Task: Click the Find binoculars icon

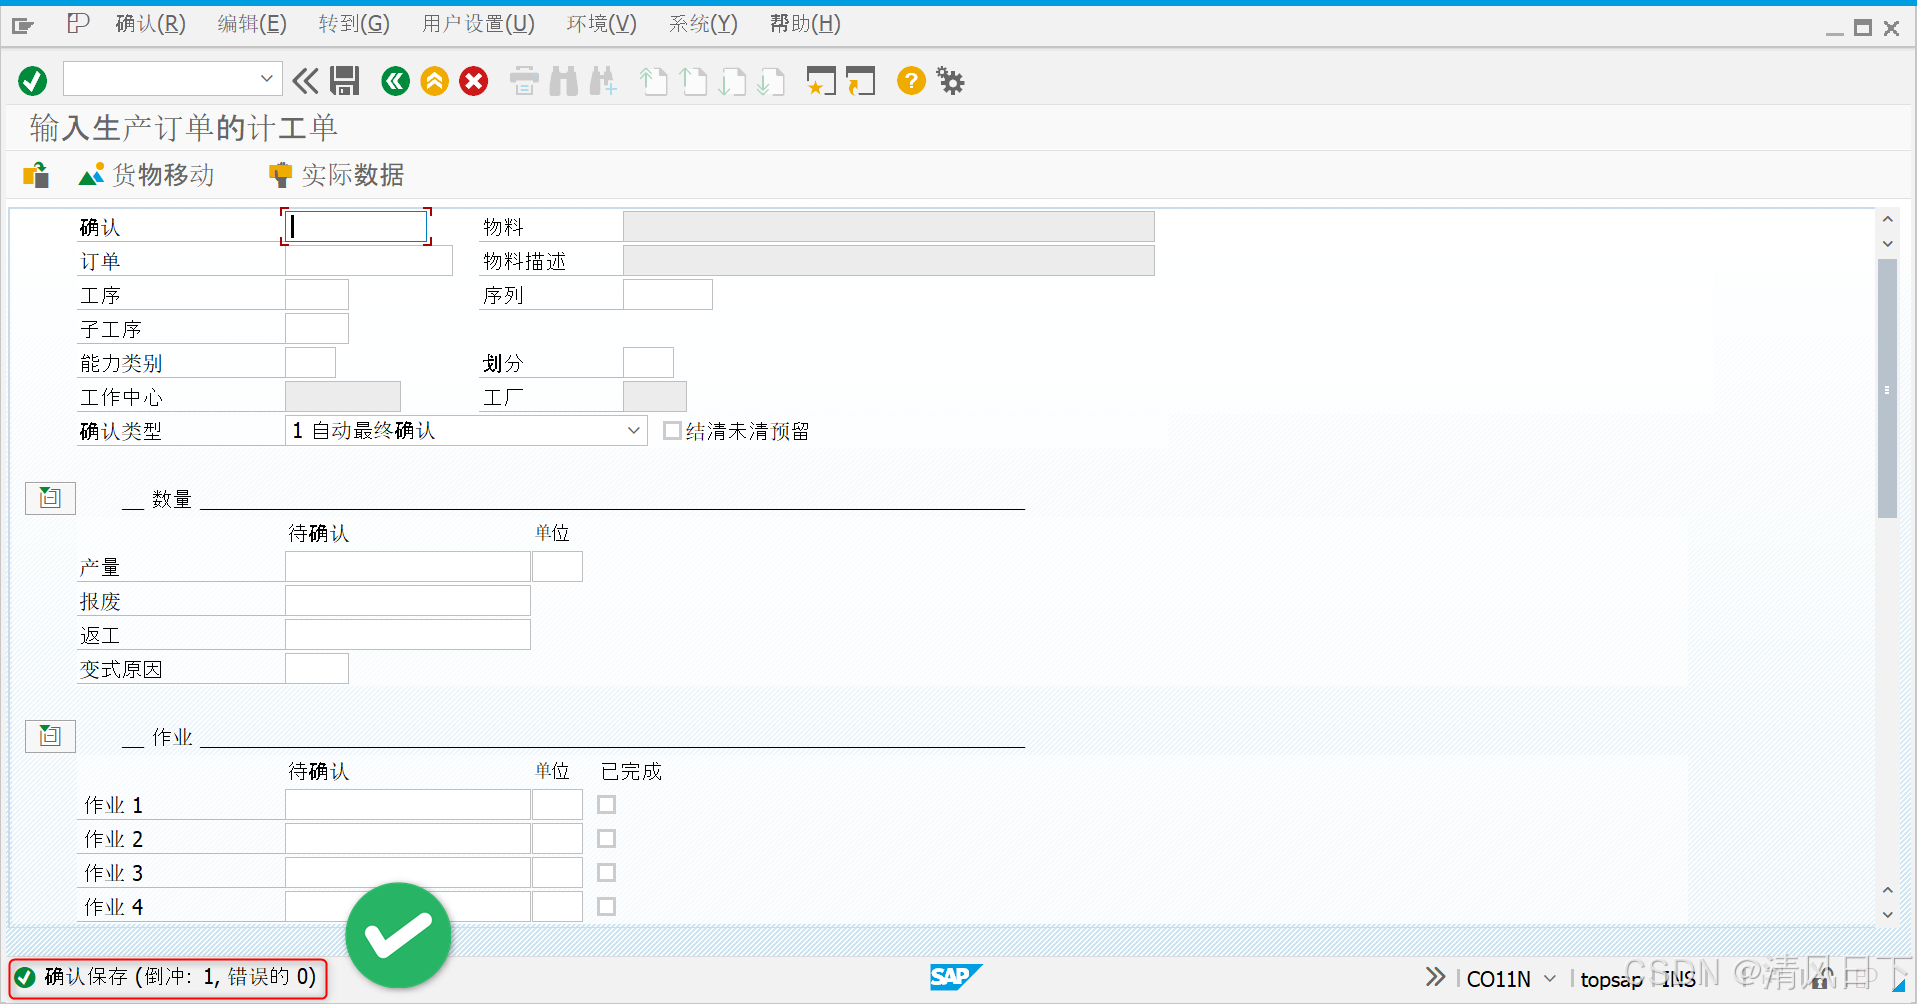Action: pos(563,81)
